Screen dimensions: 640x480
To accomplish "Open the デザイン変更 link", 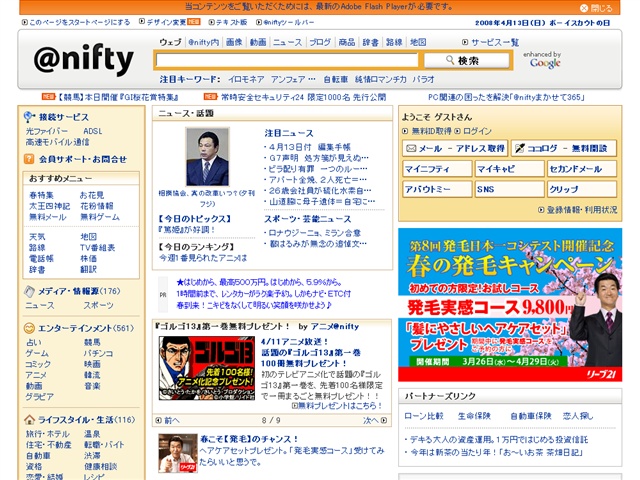I will pyautogui.click(x=166, y=22).
